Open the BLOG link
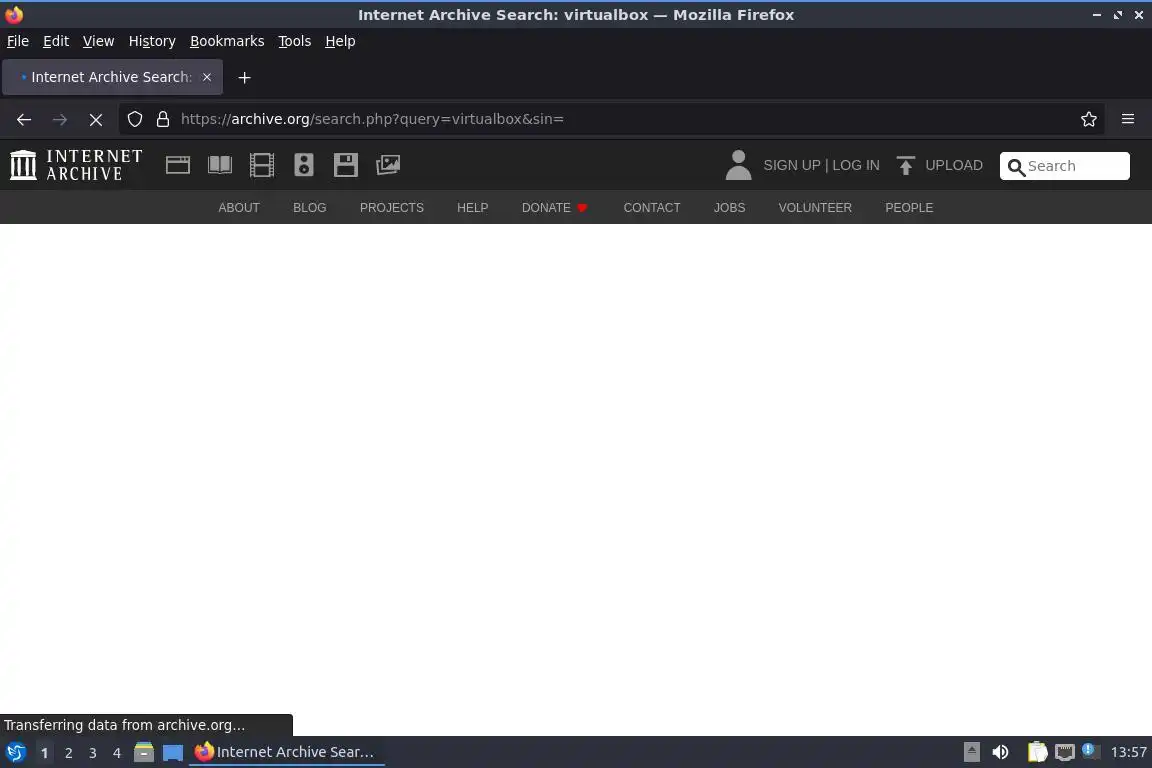Image resolution: width=1152 pixels, height=768 pixels. (x=309, y=208)
